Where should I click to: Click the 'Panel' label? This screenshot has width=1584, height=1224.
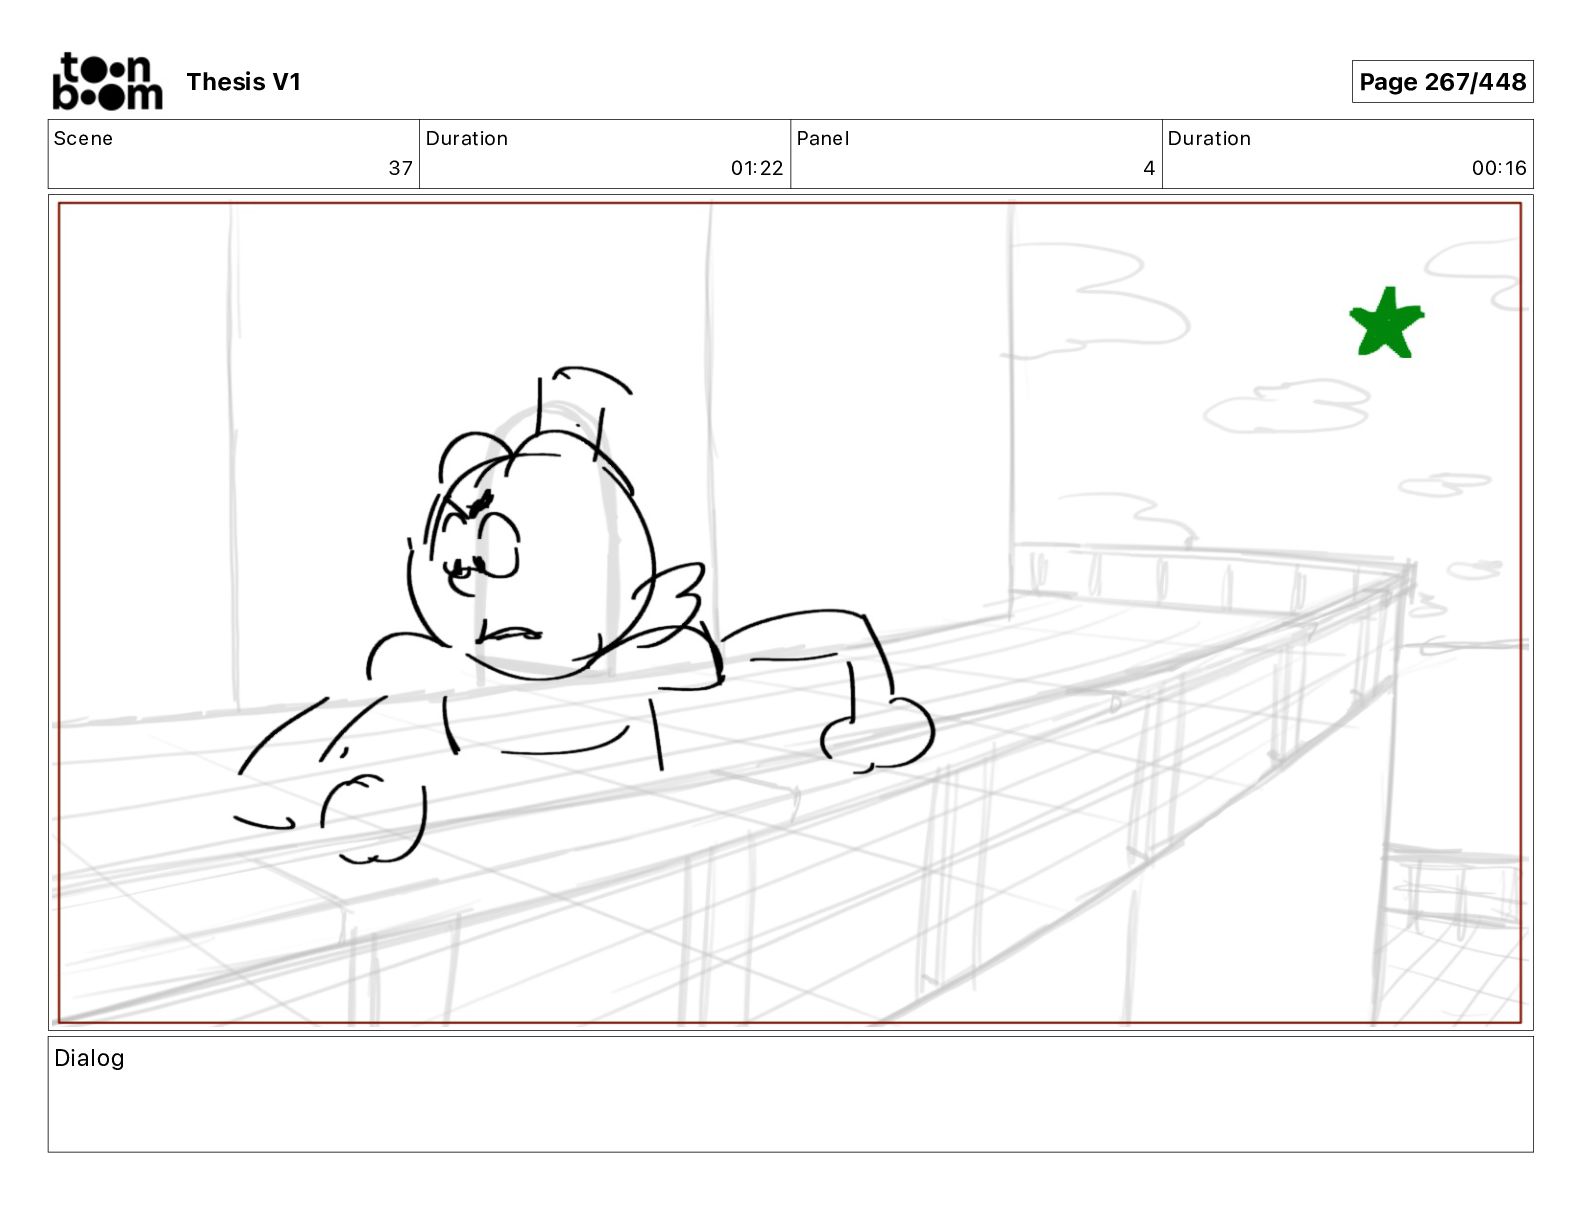coord(823,138)
